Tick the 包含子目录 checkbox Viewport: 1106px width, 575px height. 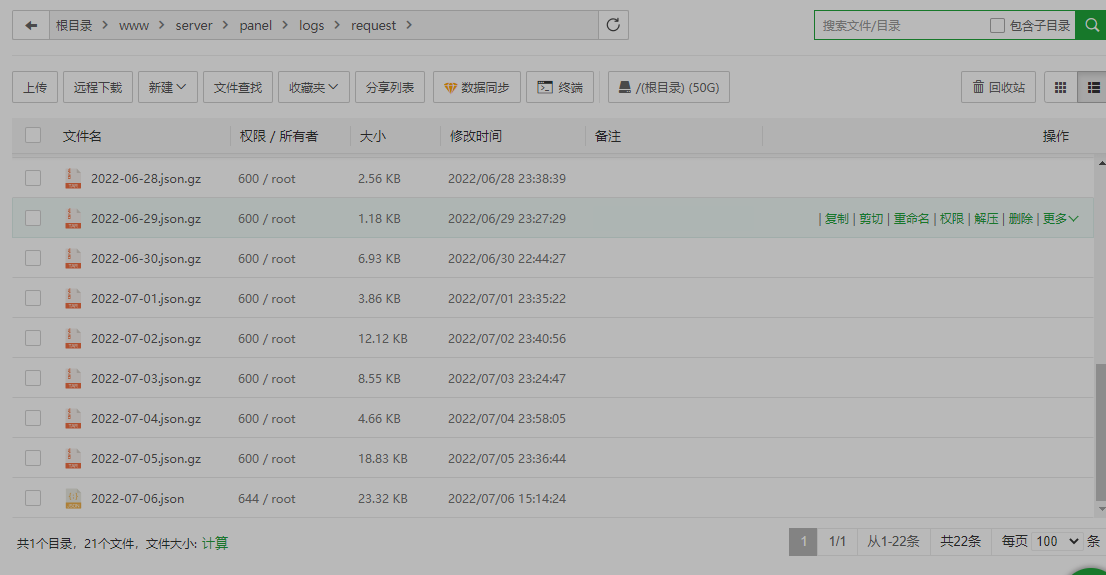(997, 25)
